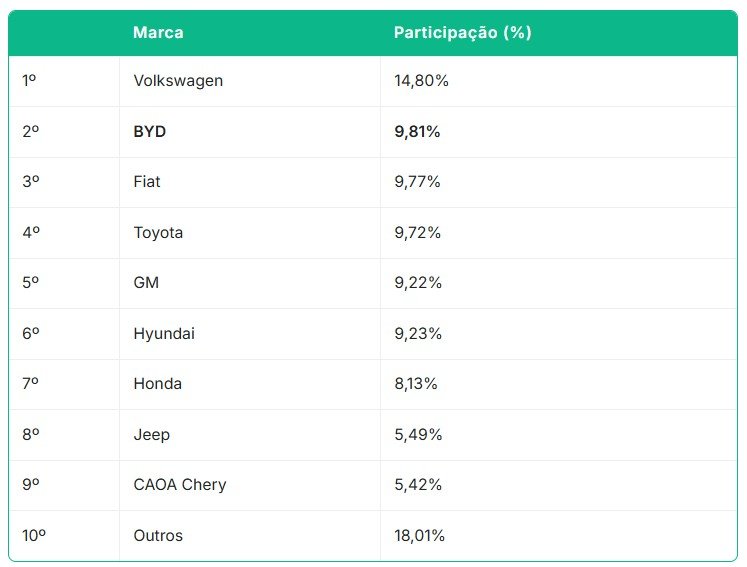
Task: Click the Participação (%) column header
Action: click(x=462, y=32)
